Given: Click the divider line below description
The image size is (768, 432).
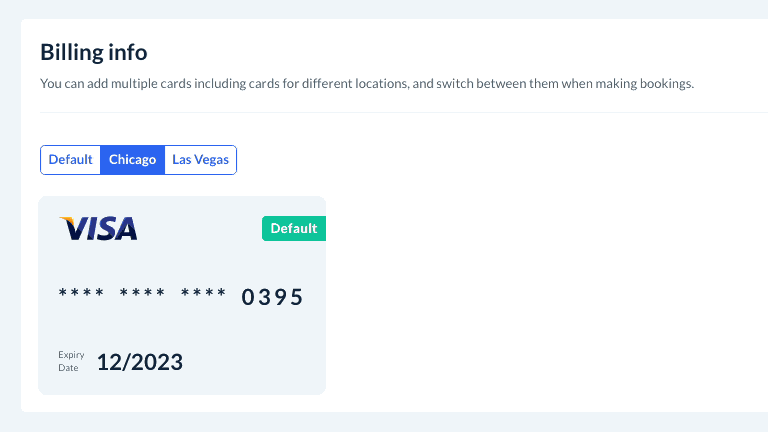Looking at the screenshot, I should click(x=400, y=113).
